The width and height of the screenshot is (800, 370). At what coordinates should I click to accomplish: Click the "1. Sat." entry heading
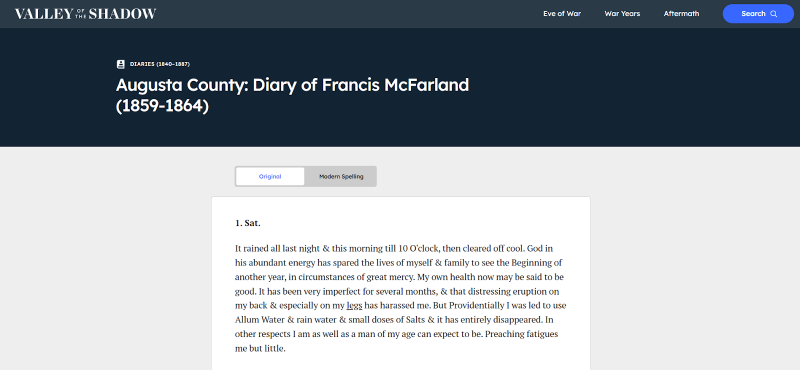(247, 223)
